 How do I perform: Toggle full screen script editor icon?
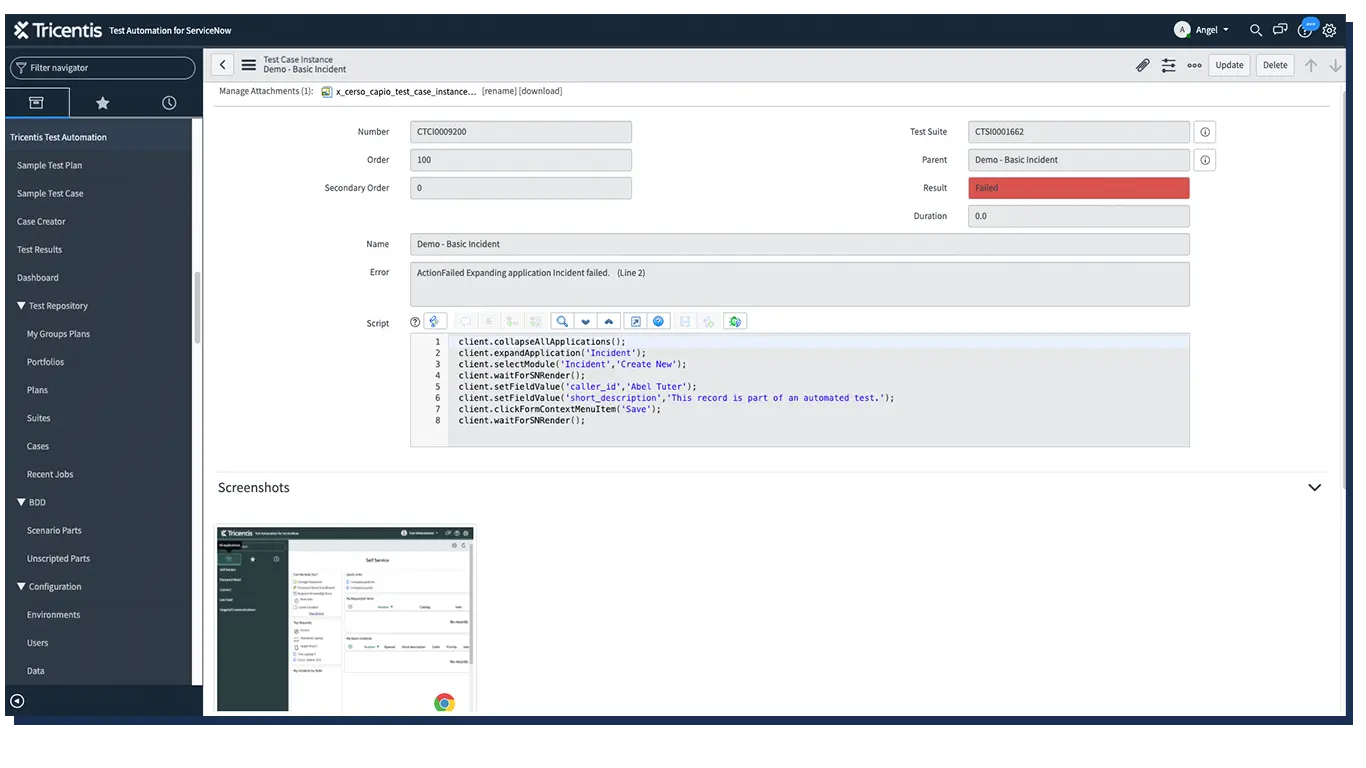click(x=635, y=321)
